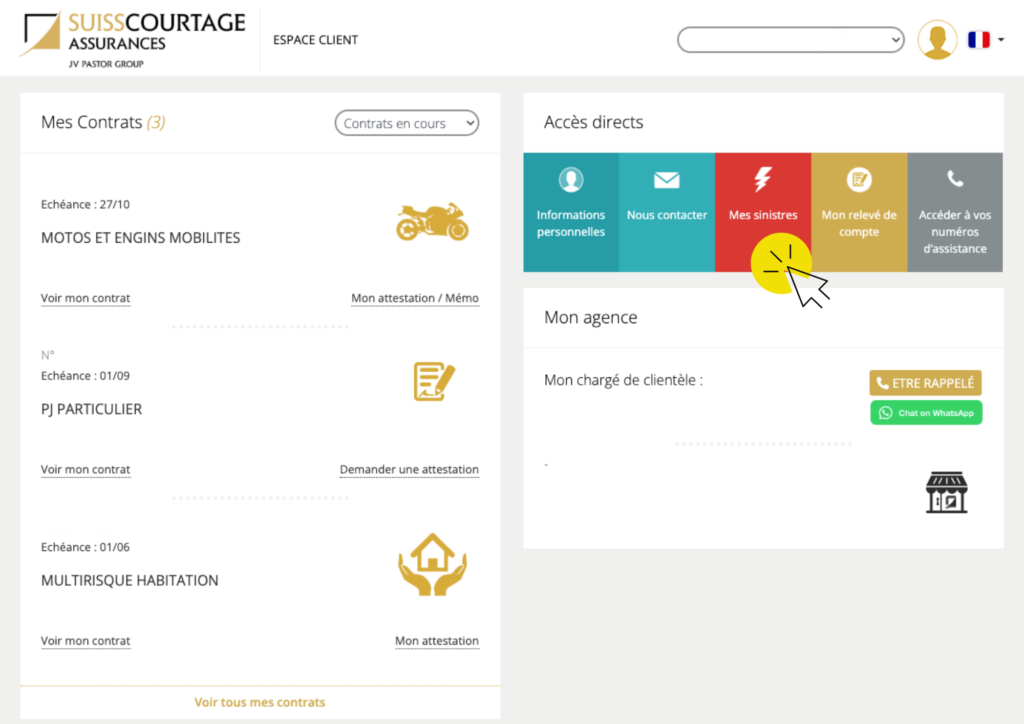
Task: Click Demander une attestation link
Action: click(409, 470)
